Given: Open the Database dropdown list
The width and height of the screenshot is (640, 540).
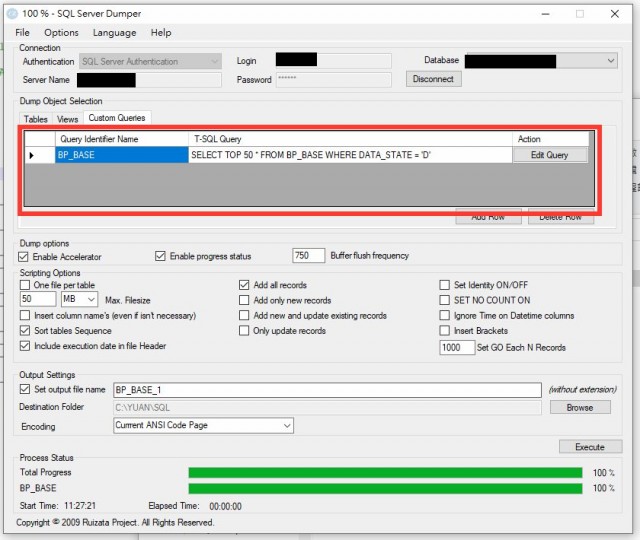Looking at the screenshot, I should point(611,61).
